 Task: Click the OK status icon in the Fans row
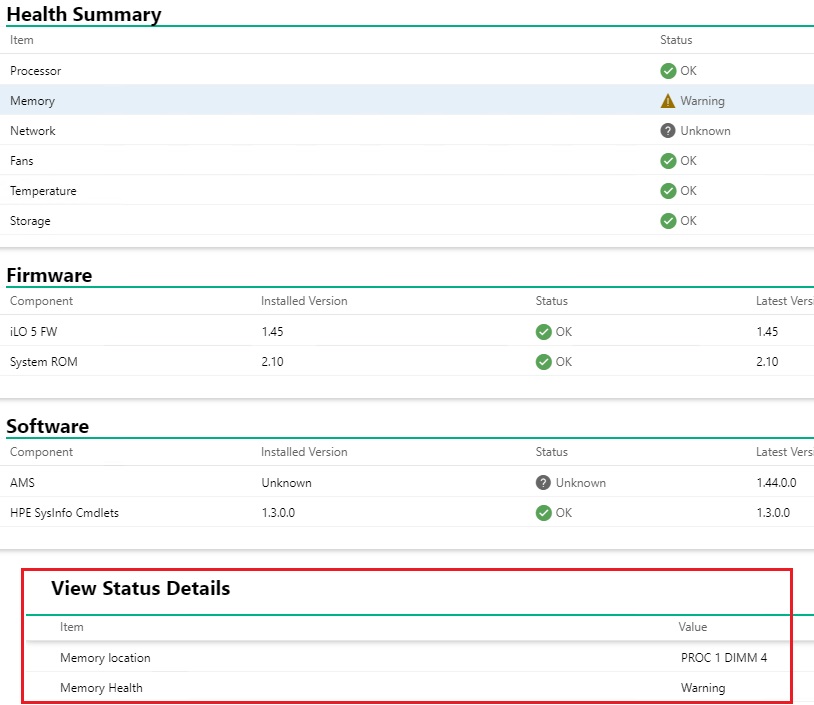point(667,160)
